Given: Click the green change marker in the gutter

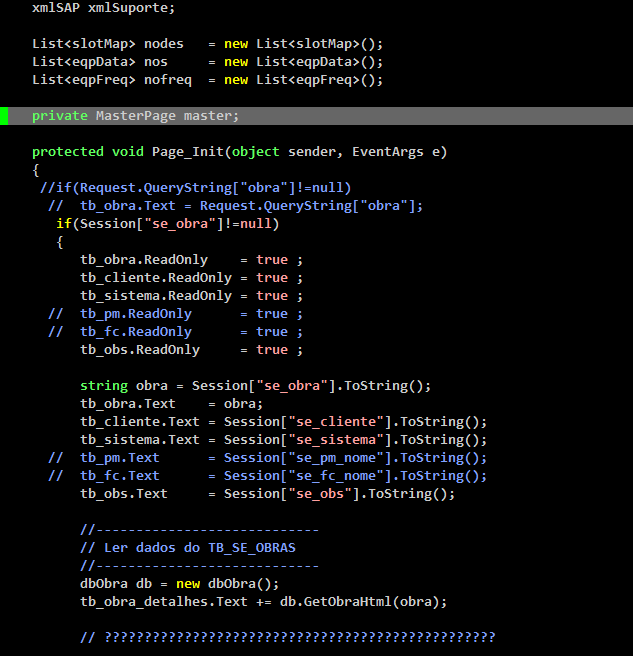Looking at the screenshot, I should click(x=4, y=116).
